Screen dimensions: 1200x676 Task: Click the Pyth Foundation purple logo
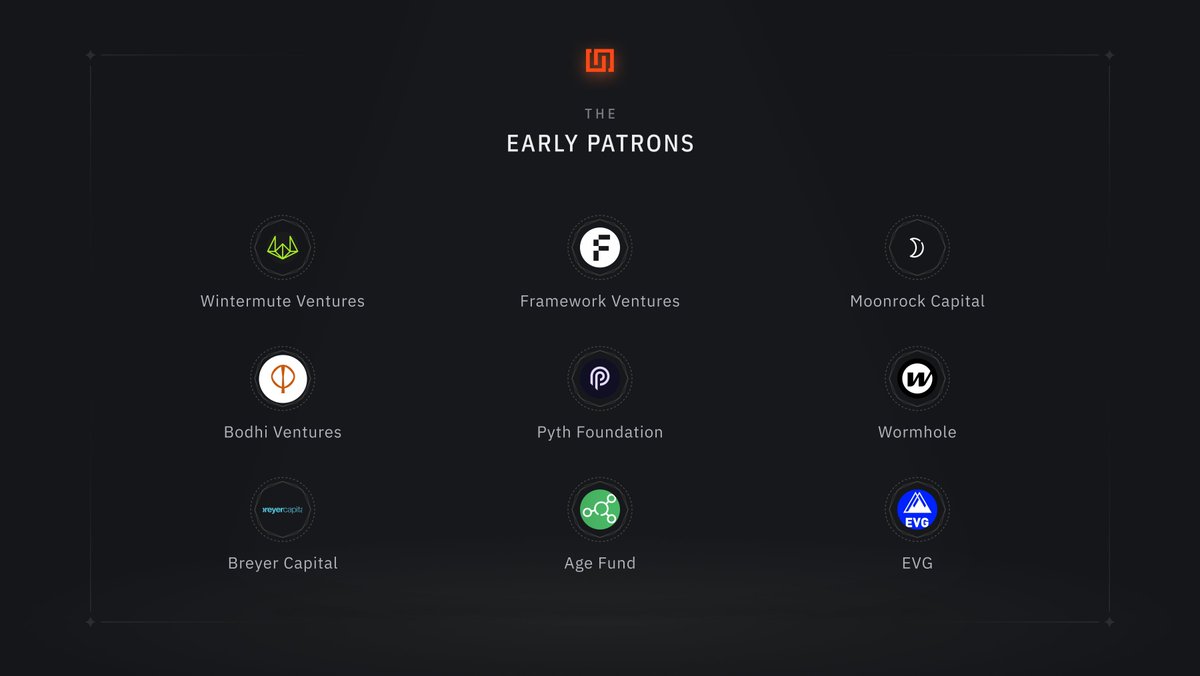pos(600,378)
